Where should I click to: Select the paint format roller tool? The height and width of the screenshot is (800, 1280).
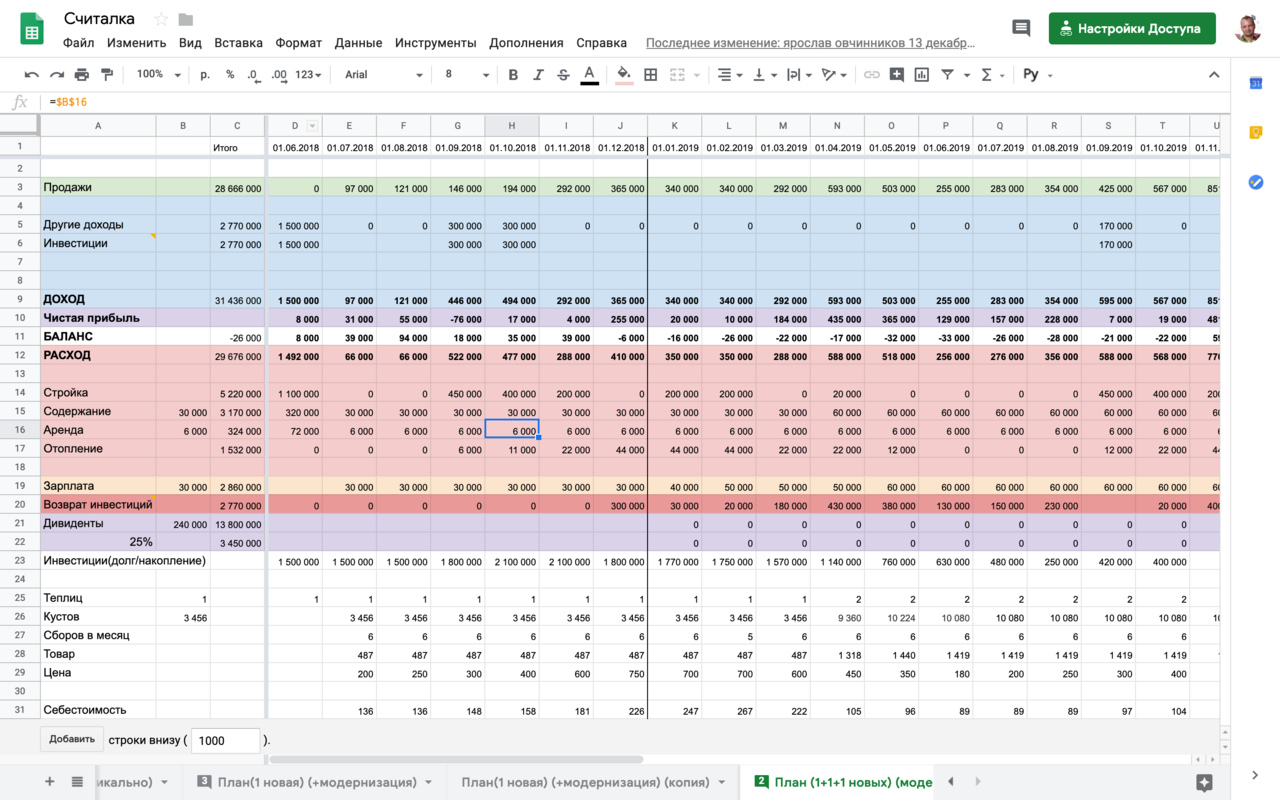107,75
